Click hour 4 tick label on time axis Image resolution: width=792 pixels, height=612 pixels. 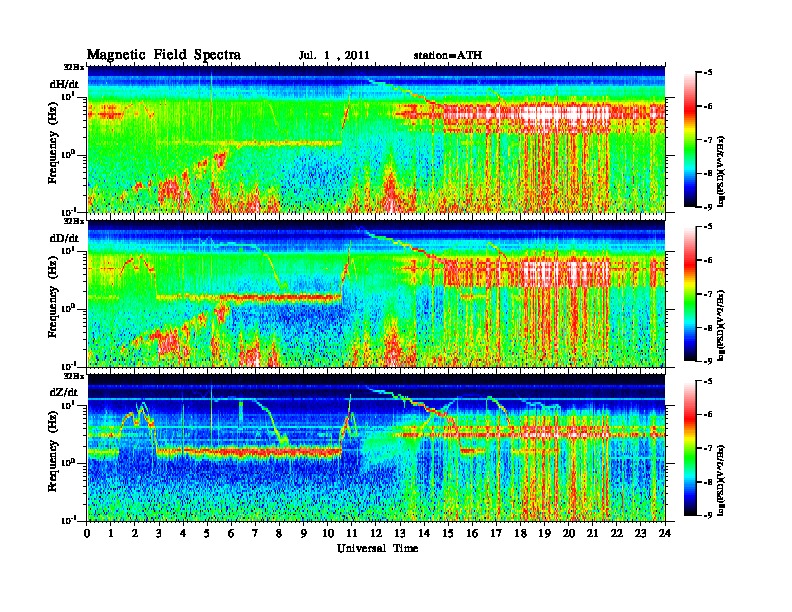(183, 533)
